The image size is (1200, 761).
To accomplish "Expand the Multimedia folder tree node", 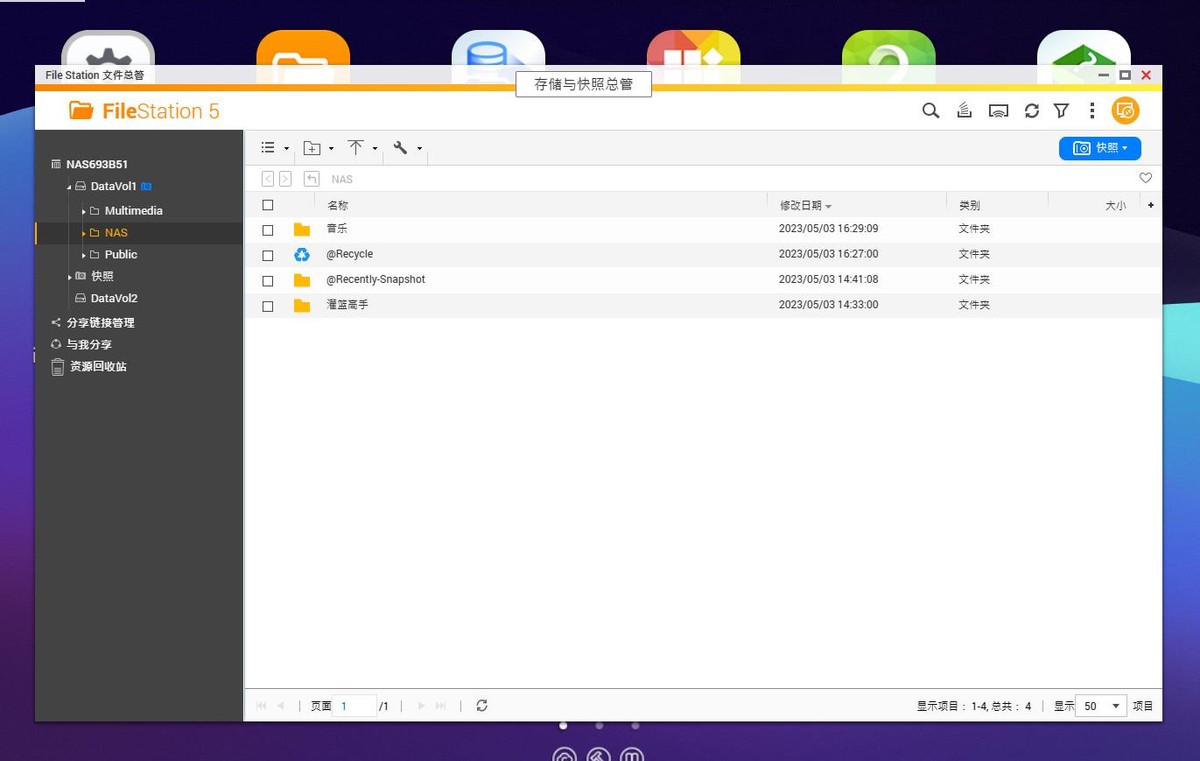I will coord(84,211).
